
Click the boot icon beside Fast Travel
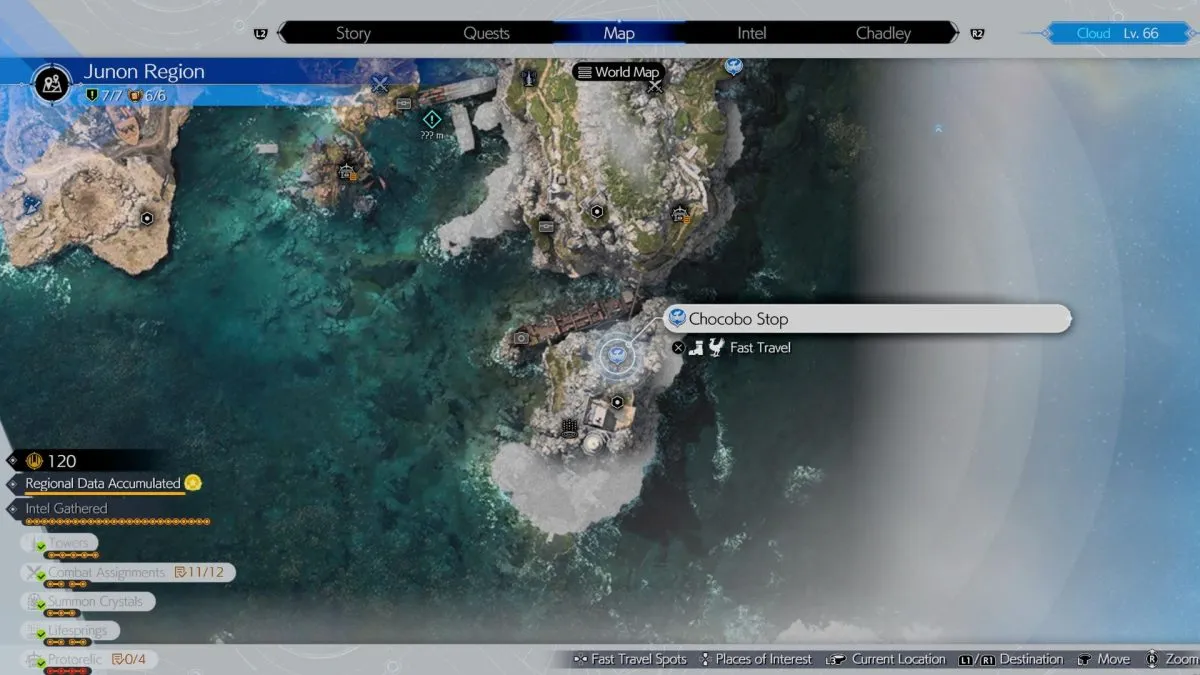[696, 347]
